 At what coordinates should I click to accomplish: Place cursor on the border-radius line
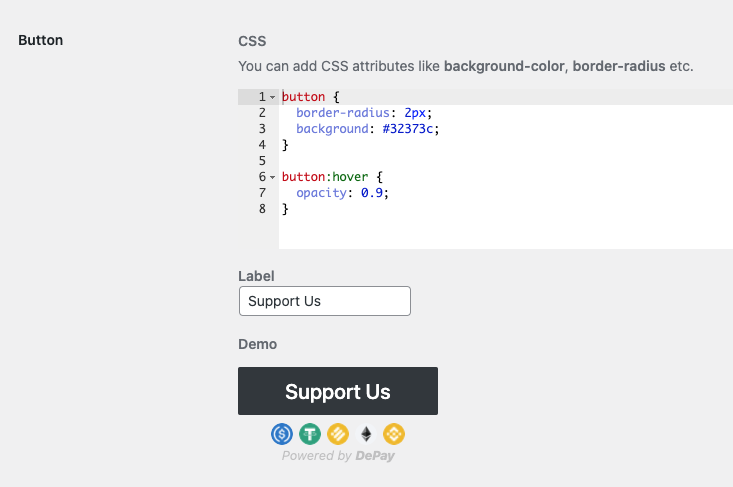click(x=506, y=113)
